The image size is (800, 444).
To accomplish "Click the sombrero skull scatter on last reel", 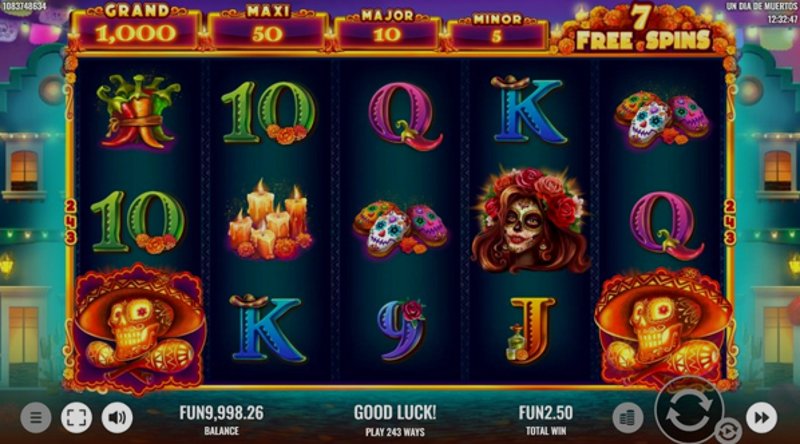I will (x=663, y=330).
